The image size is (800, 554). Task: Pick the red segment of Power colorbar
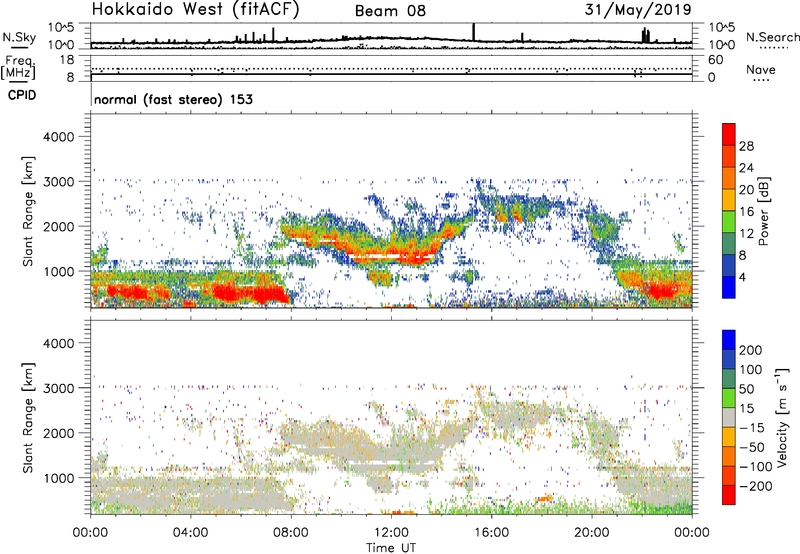click(729, 135)
